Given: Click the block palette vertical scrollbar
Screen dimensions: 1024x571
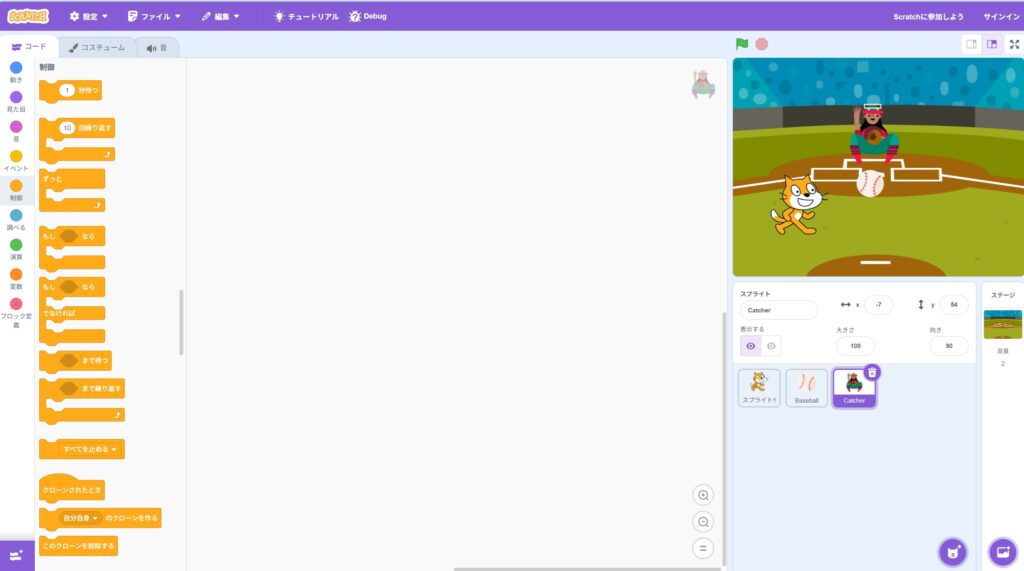Looking at the screenshot, I should 181,323.
